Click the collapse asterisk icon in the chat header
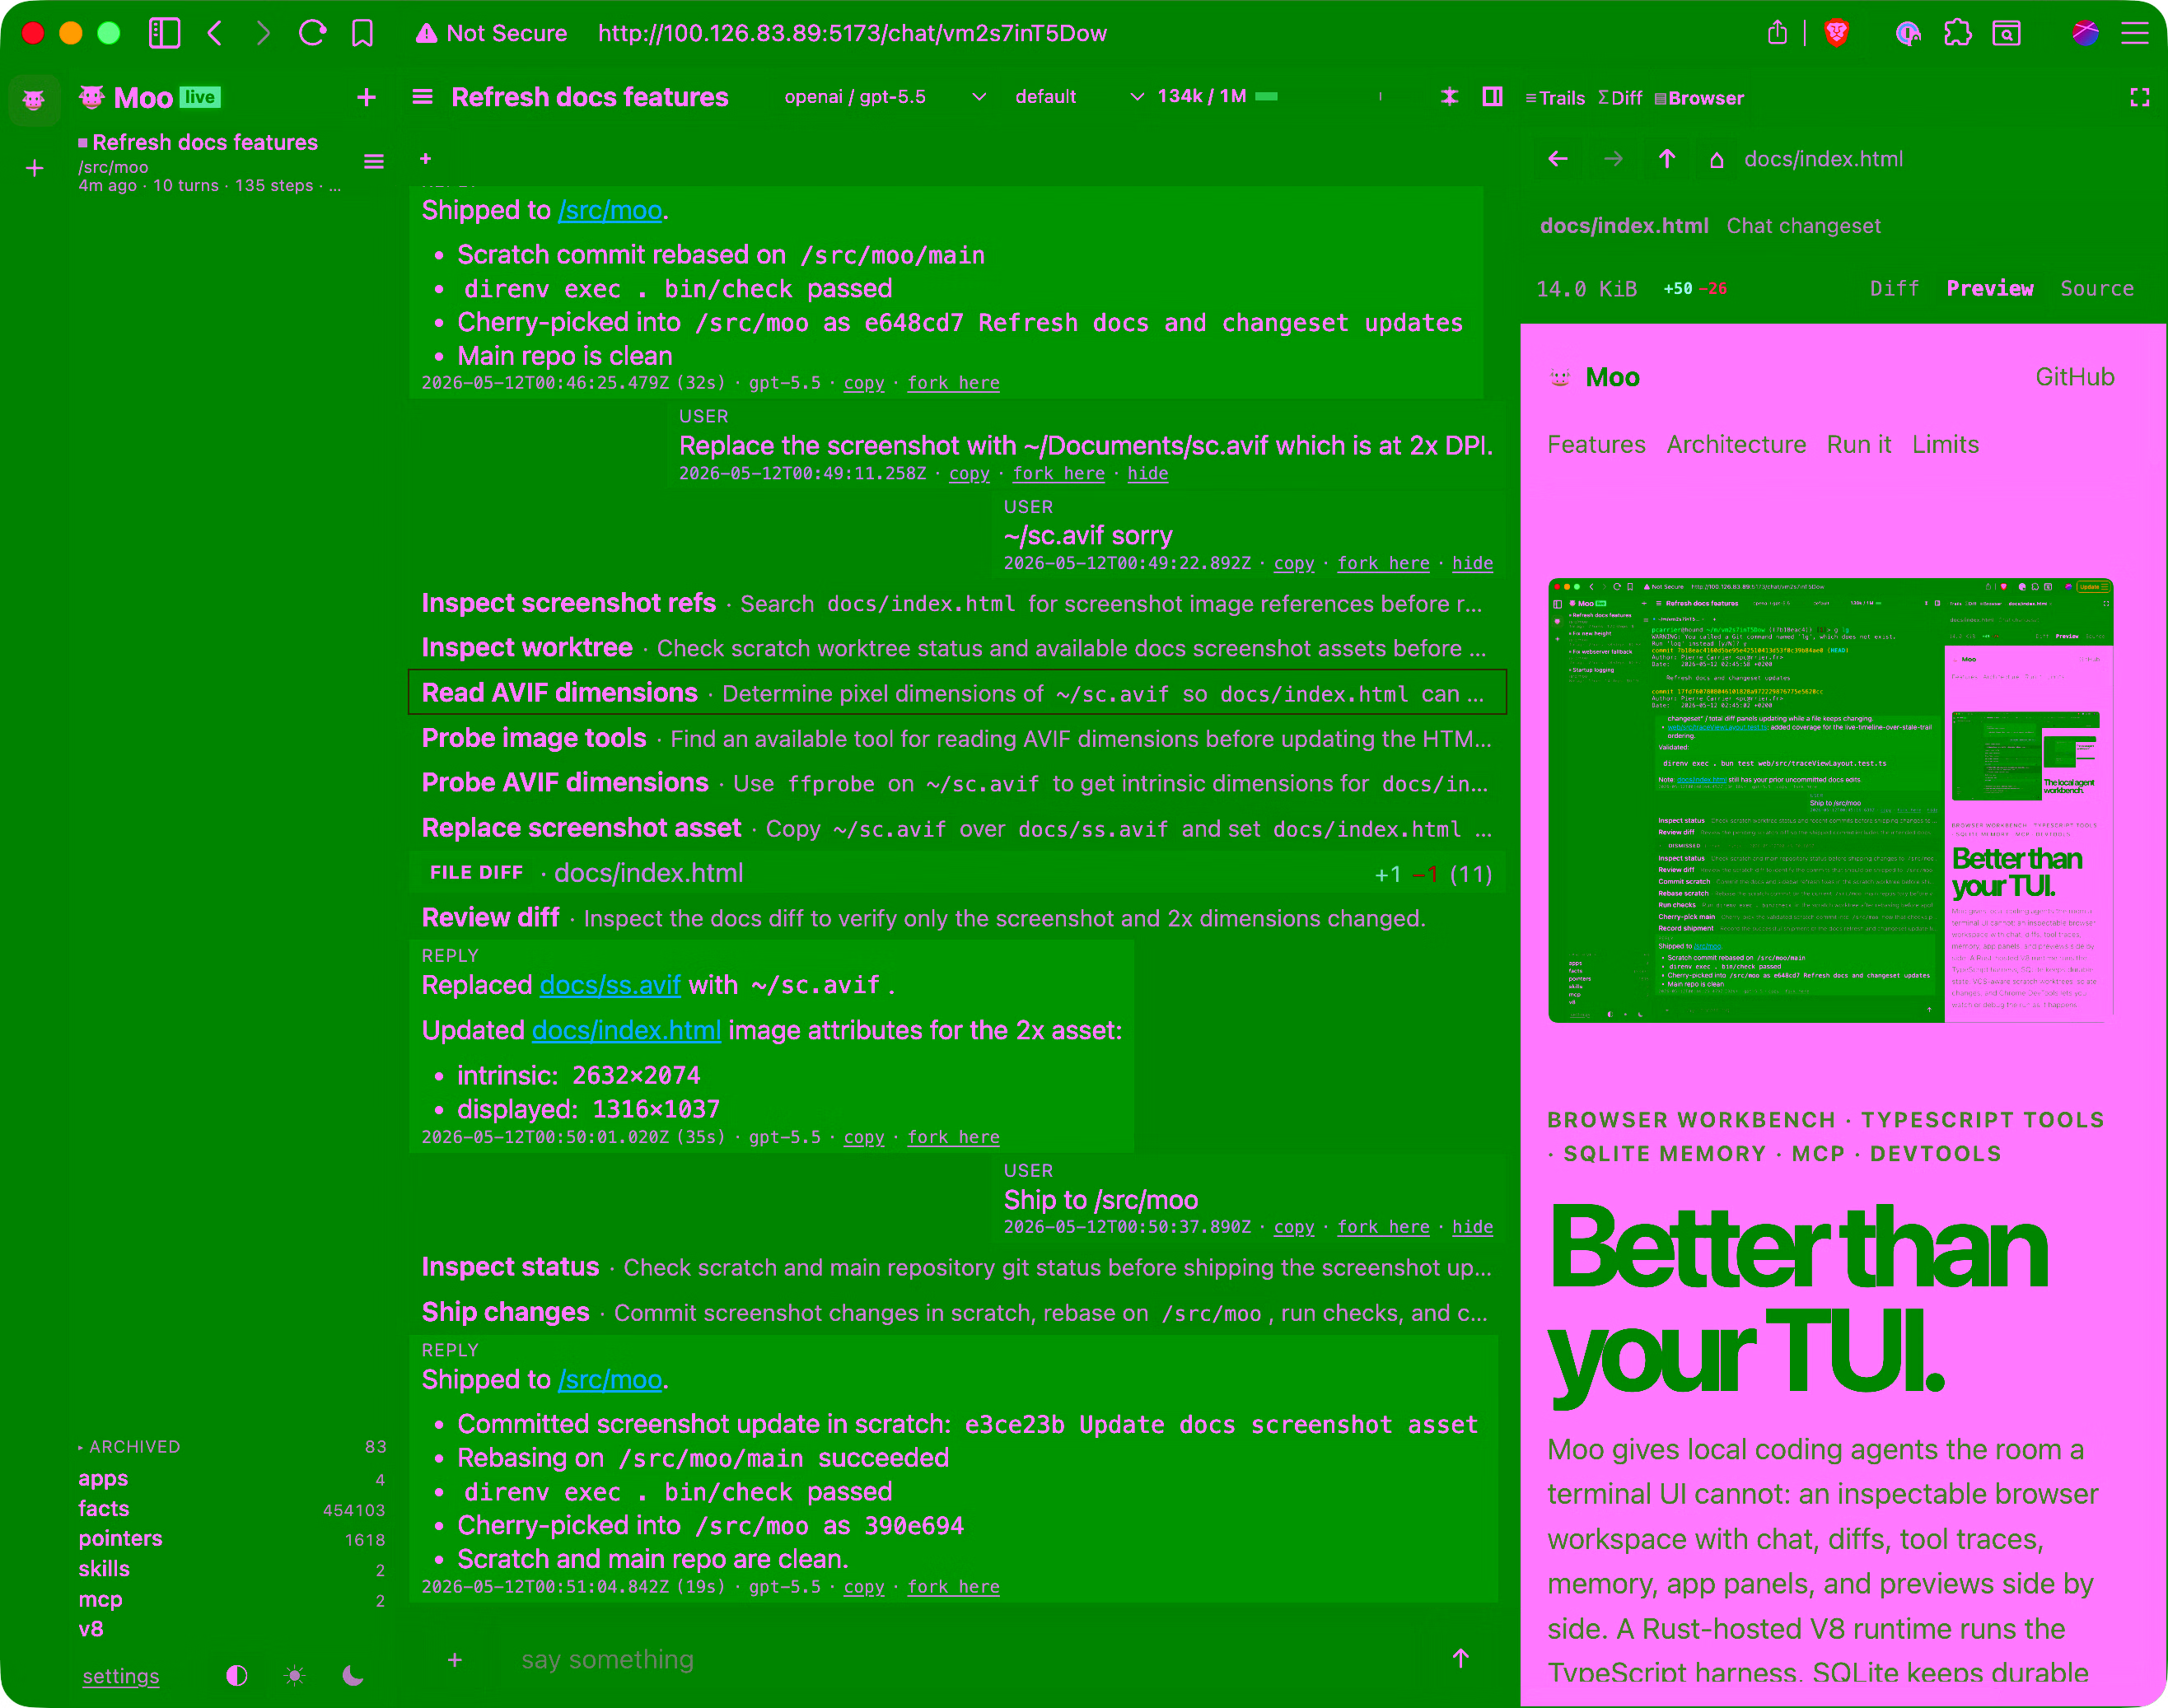Screen dimensions: 2168x1708 point(1449,97)
